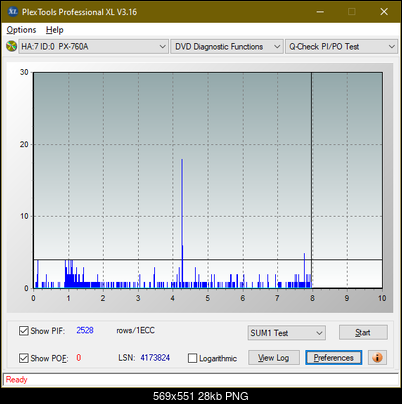The height and width of the screenshot is (404, 402).
Task: Close the PlexTools Professional XL window
Action: (x=384, y=12)
